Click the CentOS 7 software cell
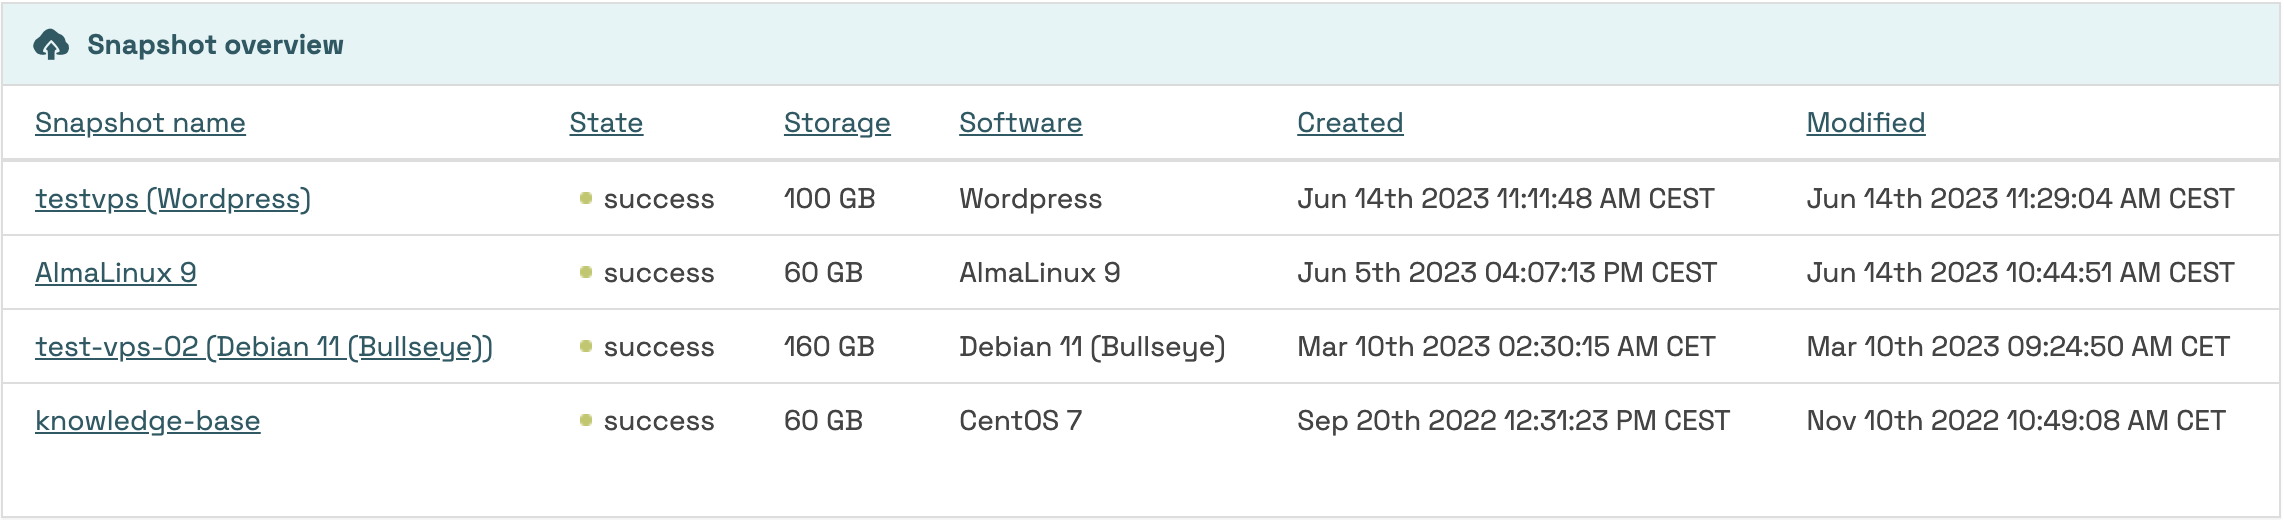 [x=1021, y=421]
